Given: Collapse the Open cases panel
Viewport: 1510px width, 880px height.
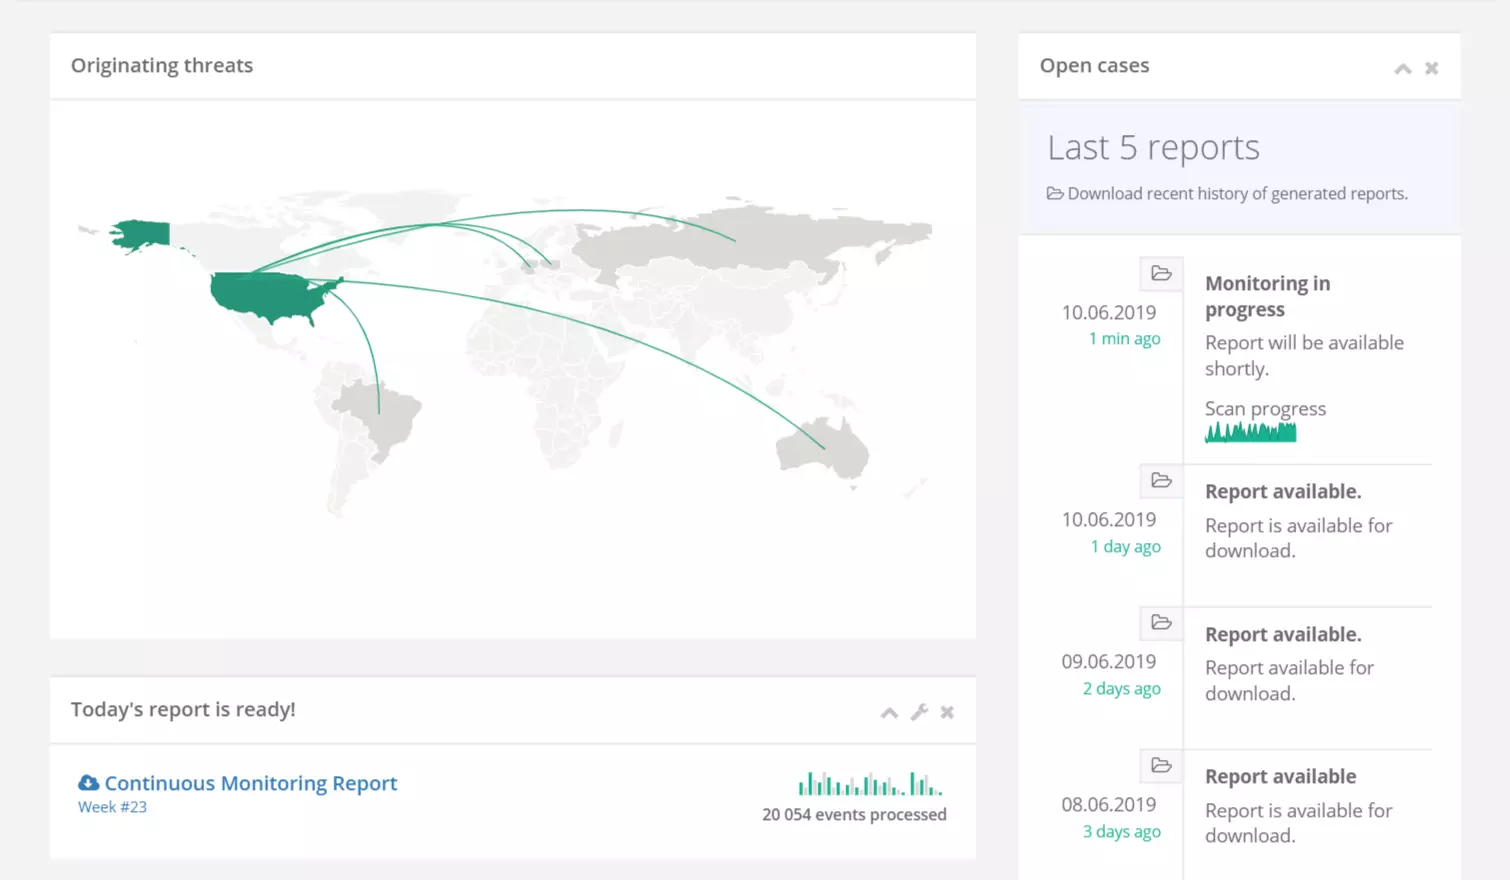Looking at the screenshot, I should [x=1403, y=68].
